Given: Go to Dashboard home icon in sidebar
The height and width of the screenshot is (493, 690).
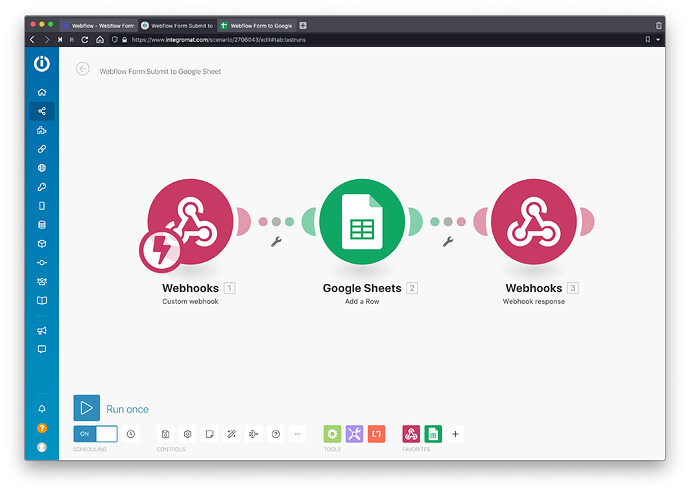Looking at the screenshot, I should pos(42,92).
